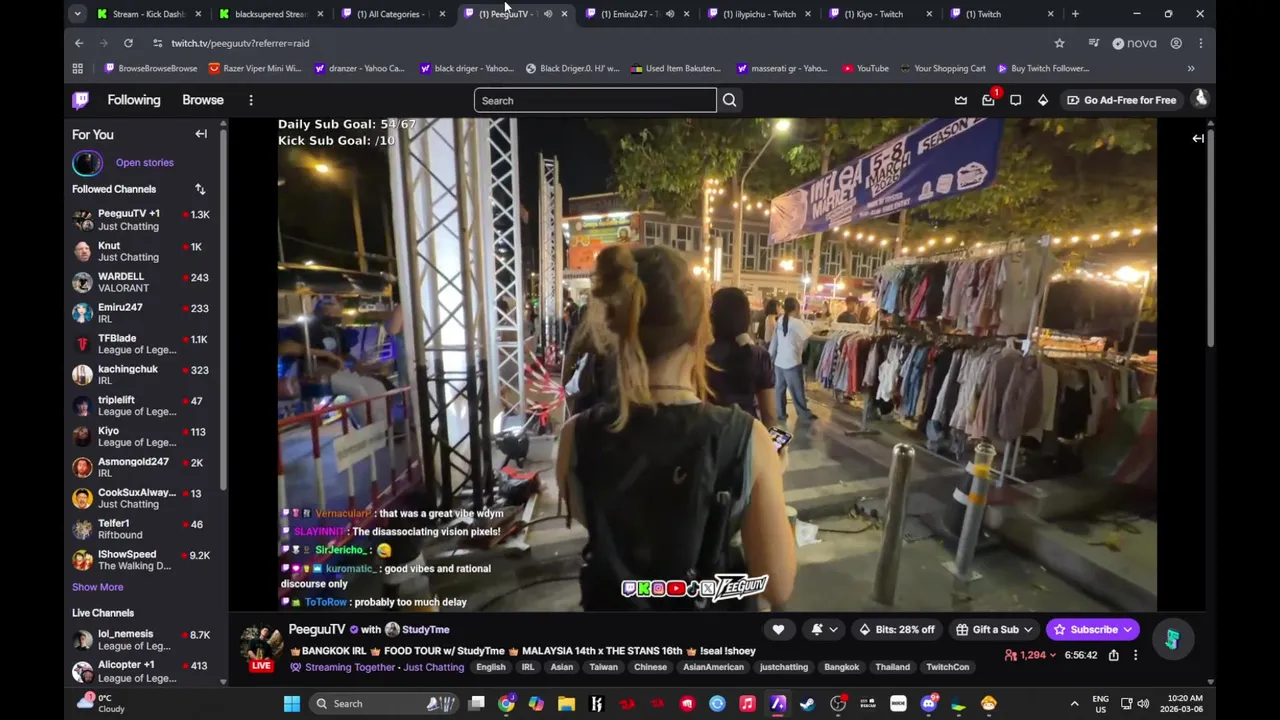Open Windows Start button
1280x720 pixels.
pos(291,703)
